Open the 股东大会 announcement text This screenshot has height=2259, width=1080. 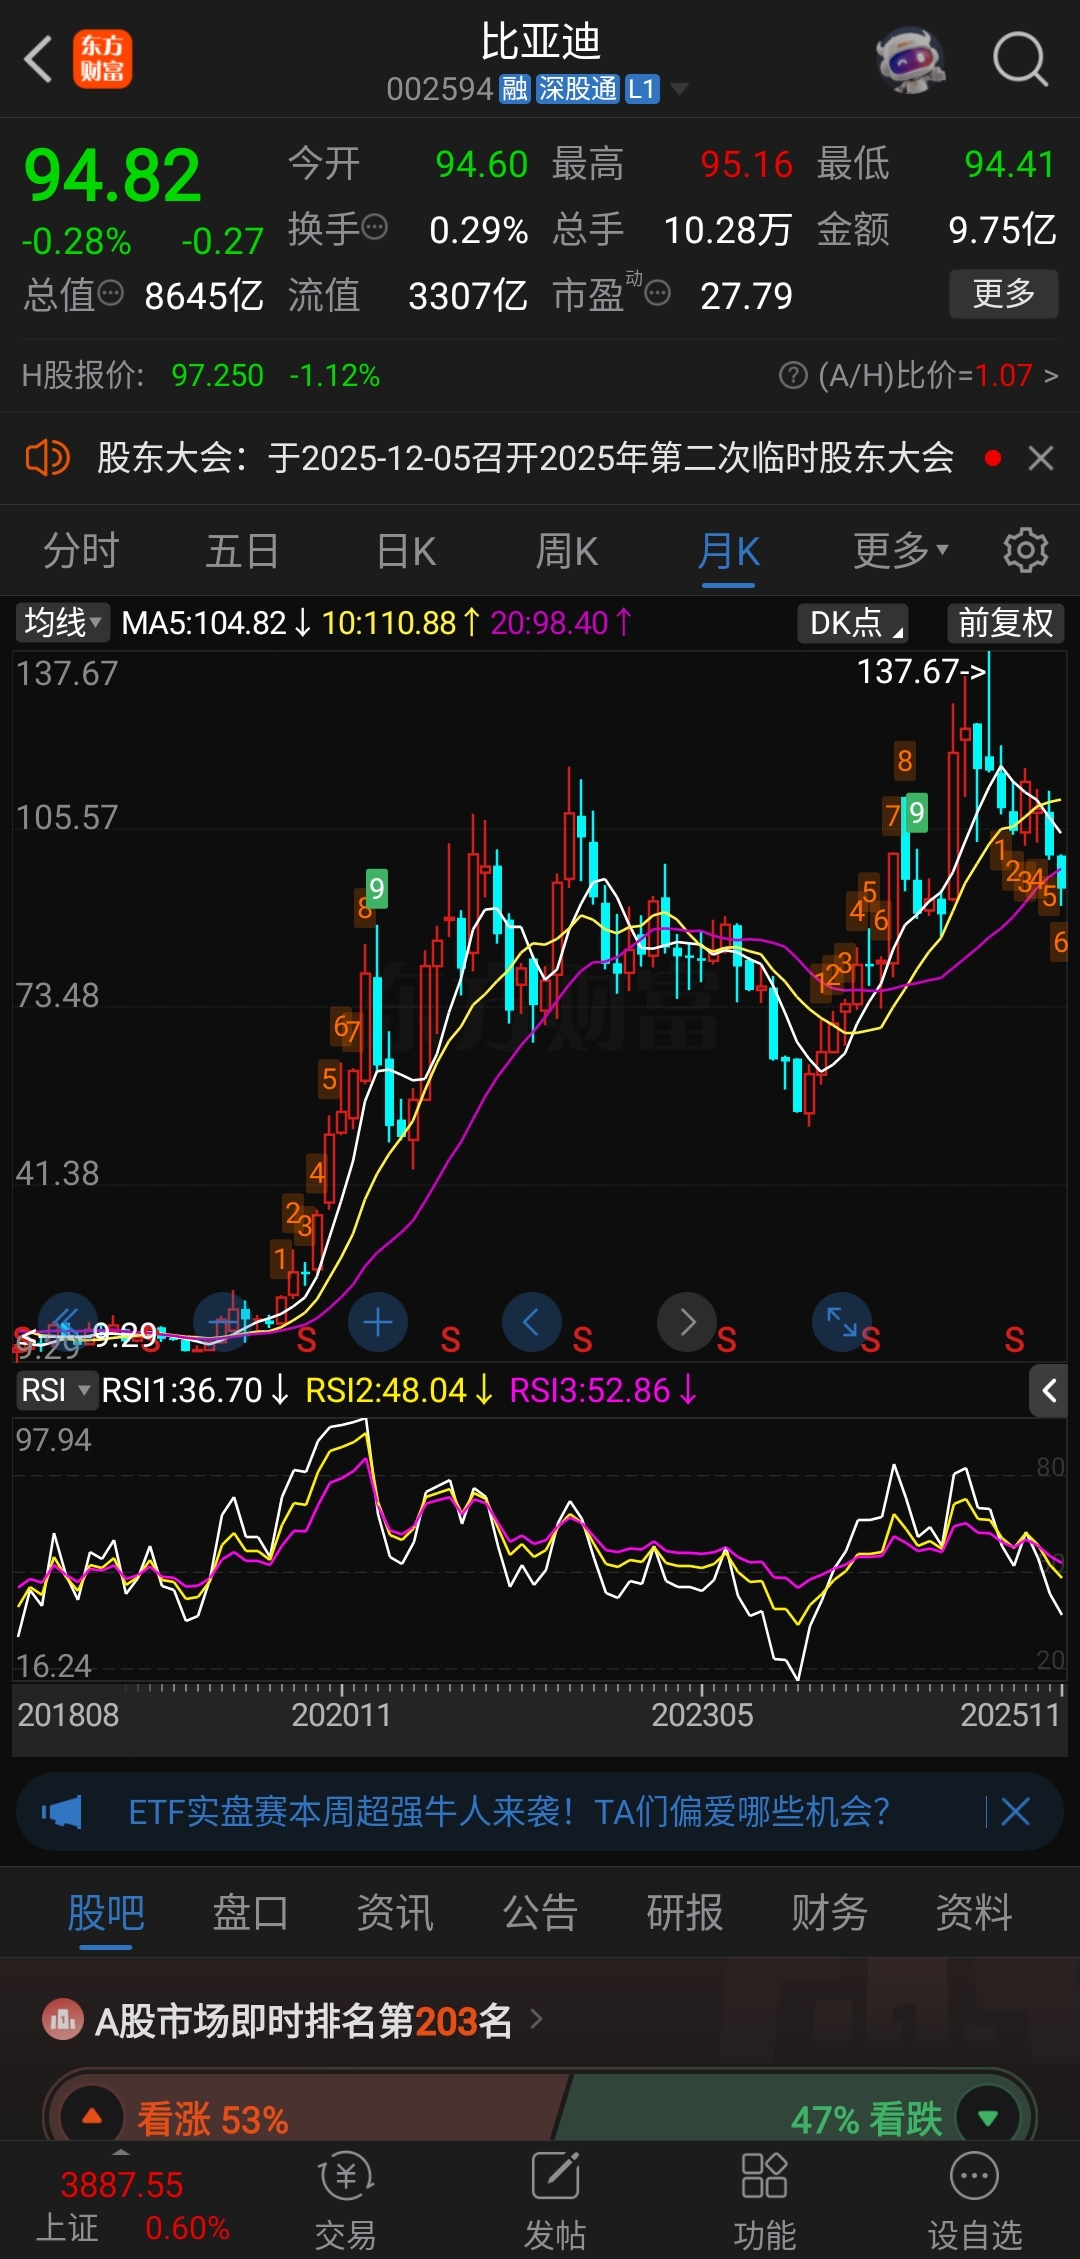(x=525, y=458)
